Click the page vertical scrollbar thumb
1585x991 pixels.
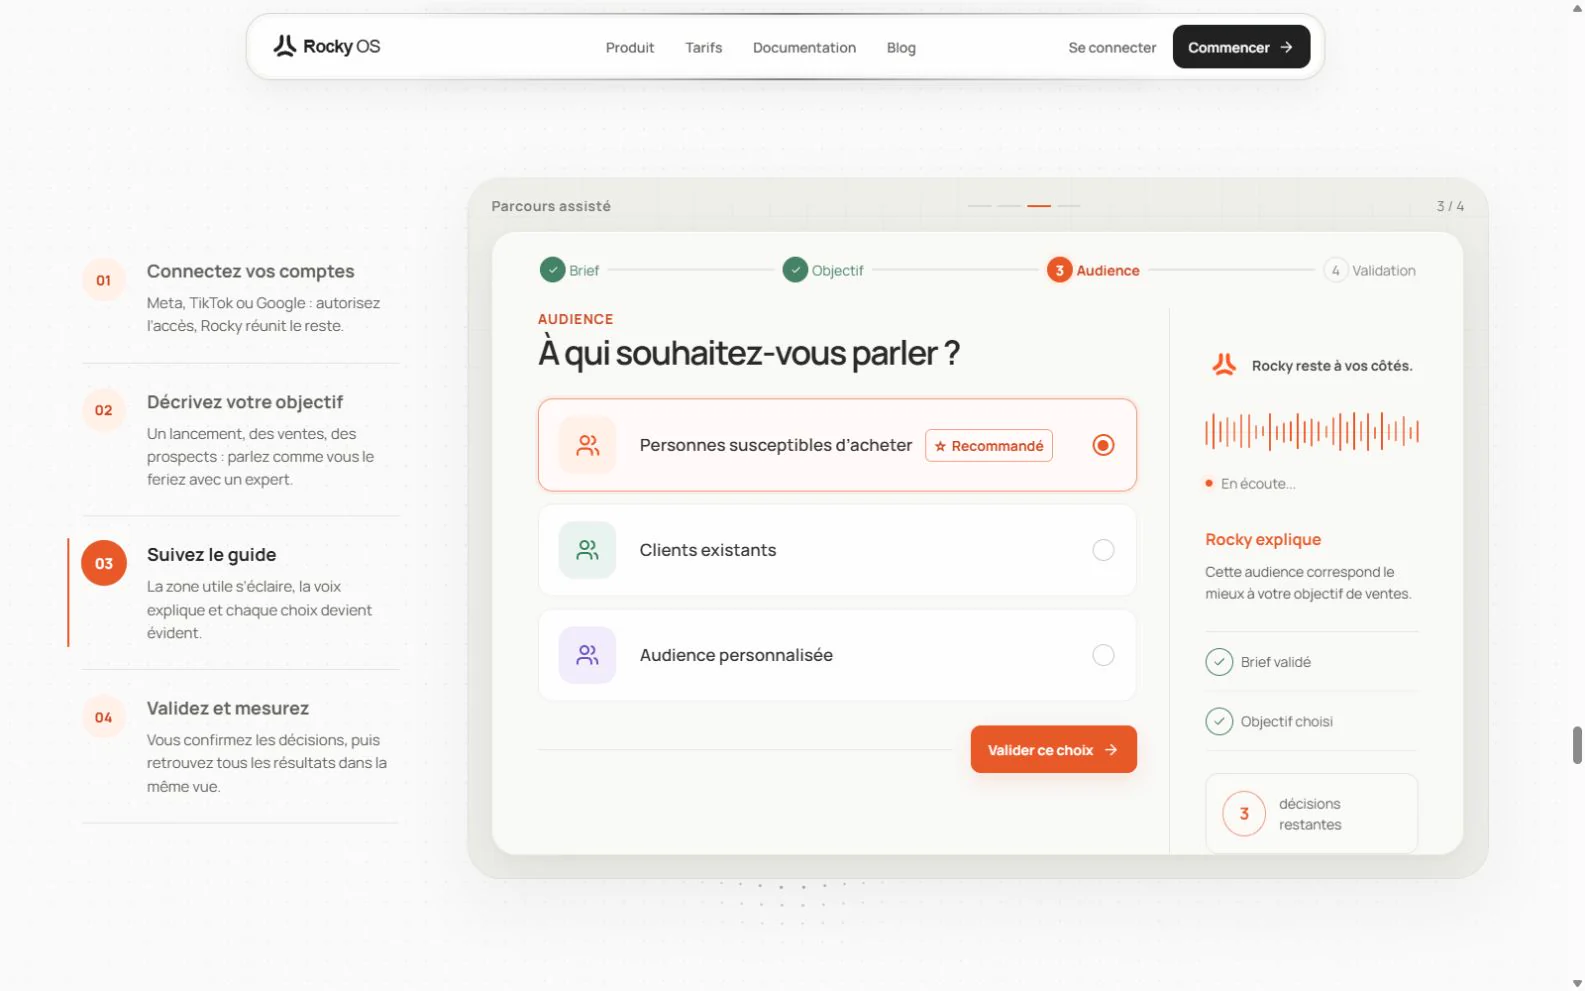(1577, 745)
